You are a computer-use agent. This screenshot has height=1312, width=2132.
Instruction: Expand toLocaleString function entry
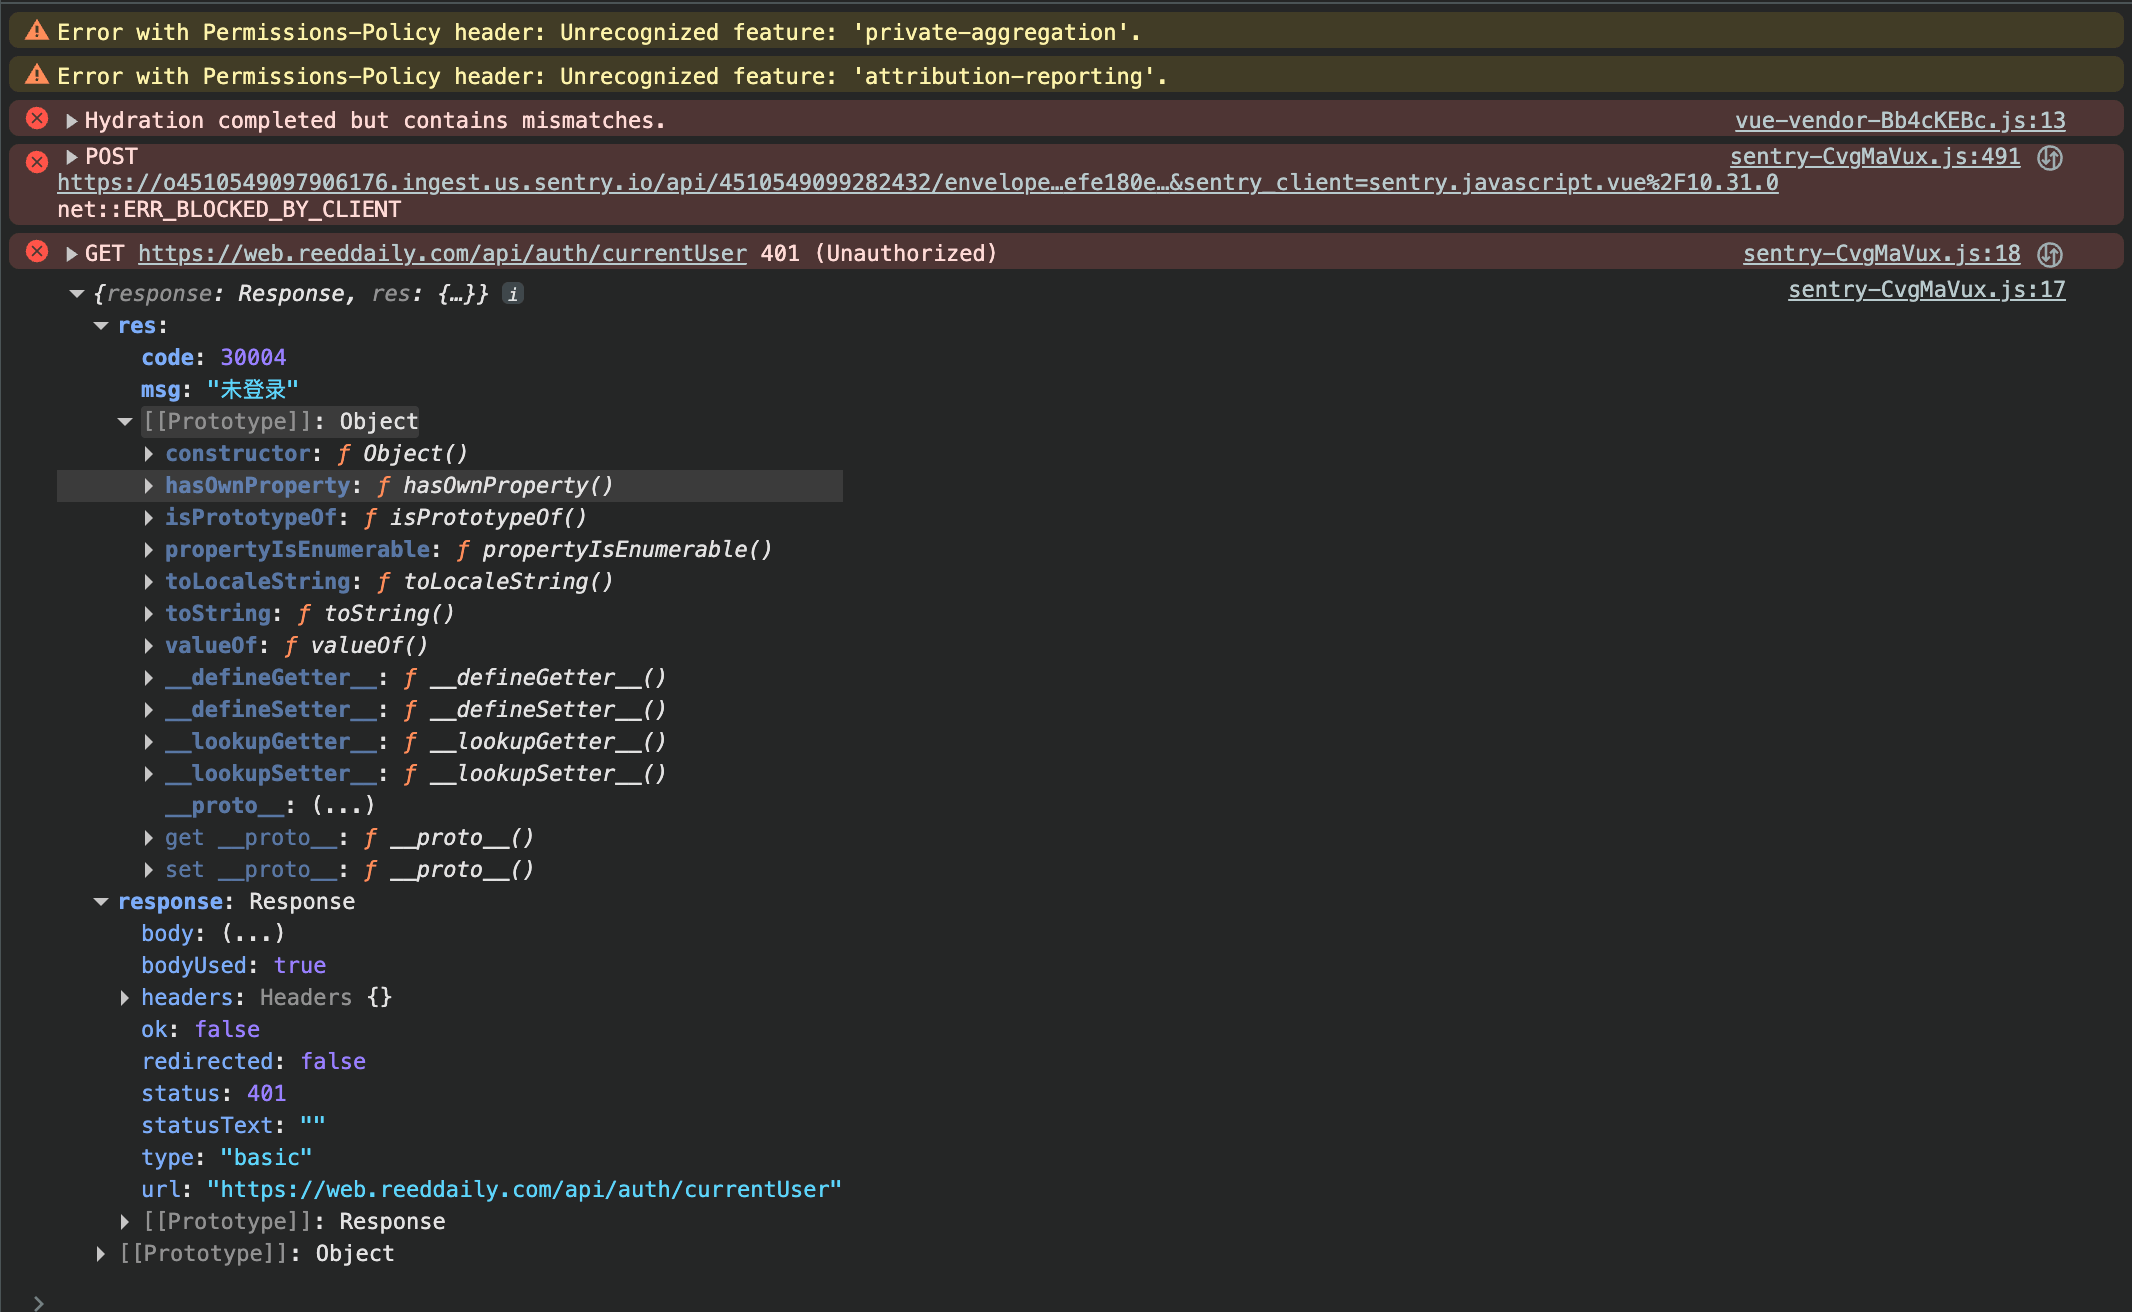point(149,582)
